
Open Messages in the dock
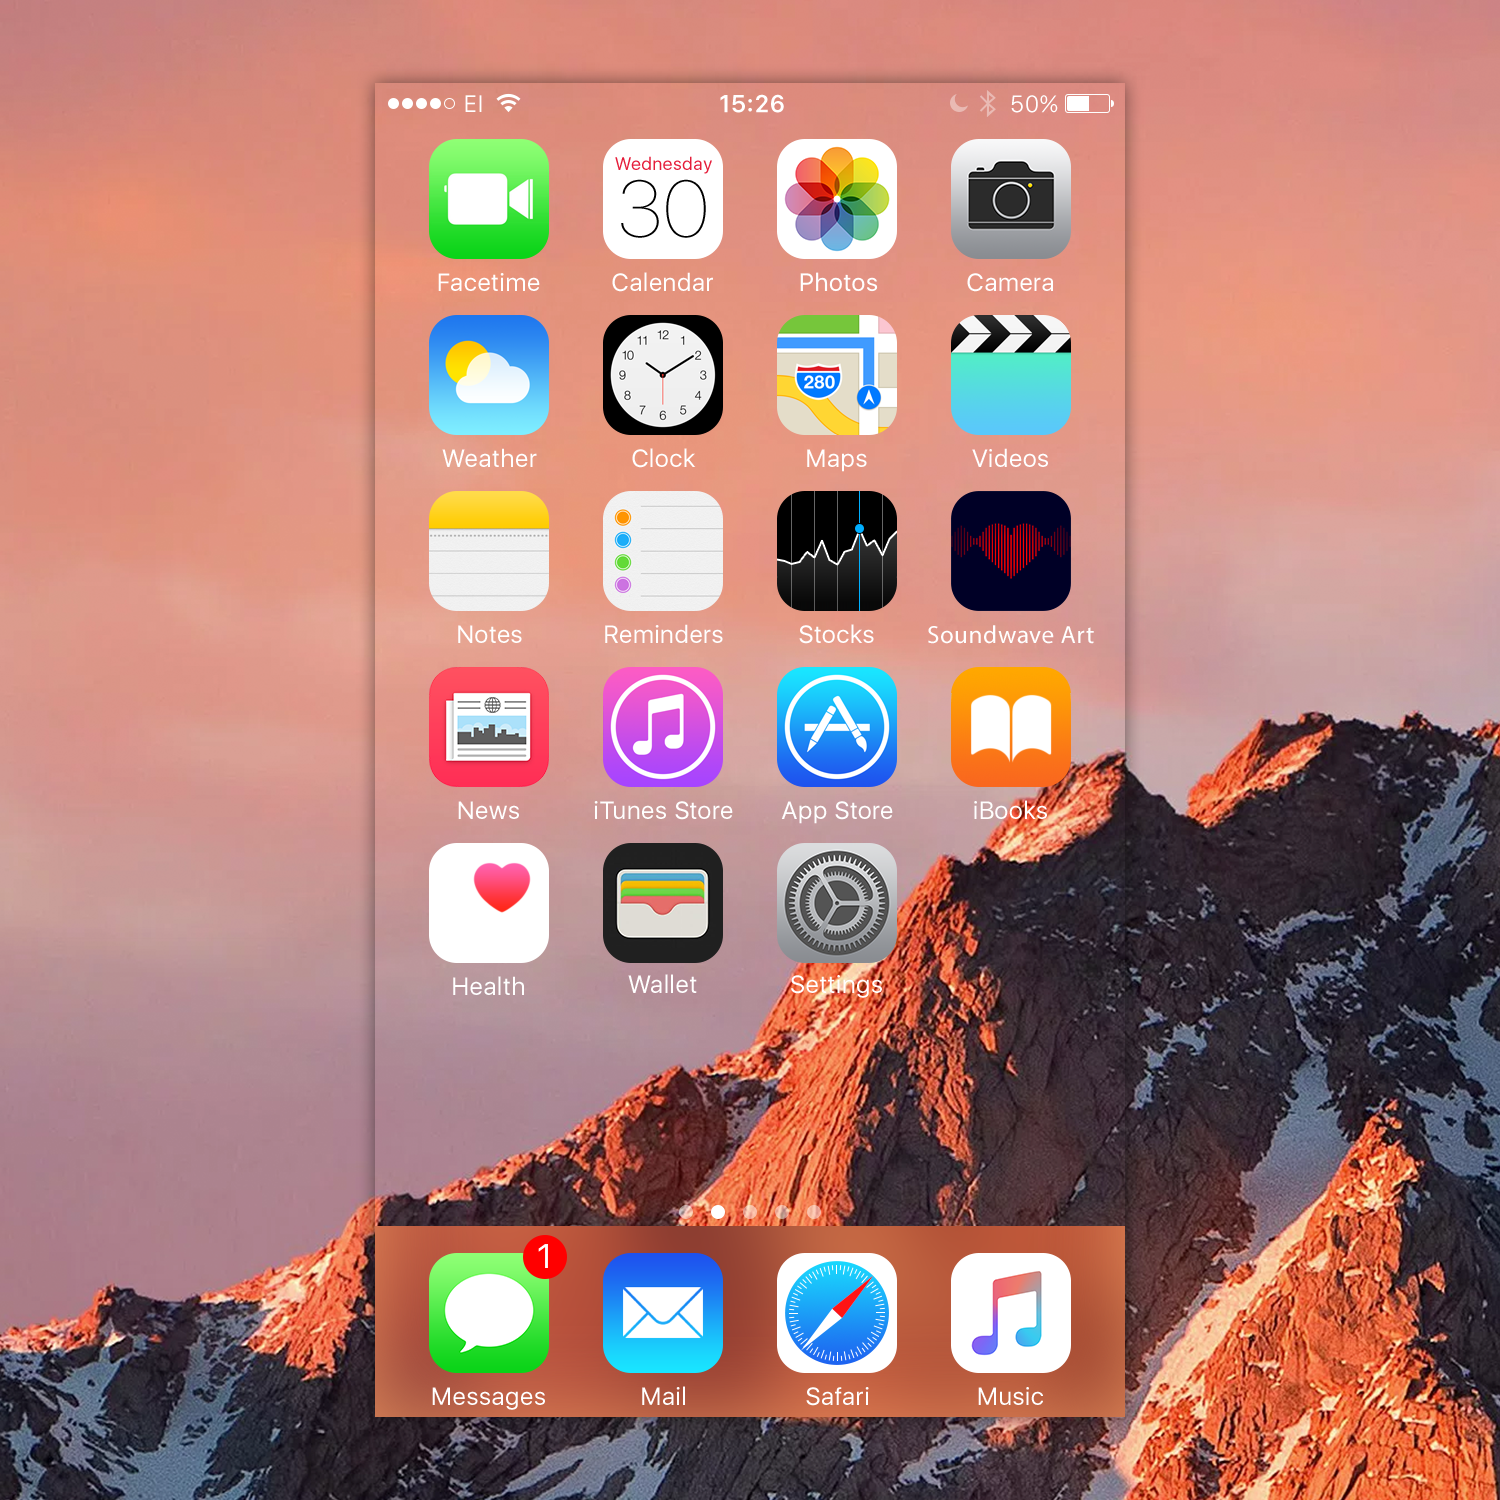pyautogui.click(x=489, y=1313)
